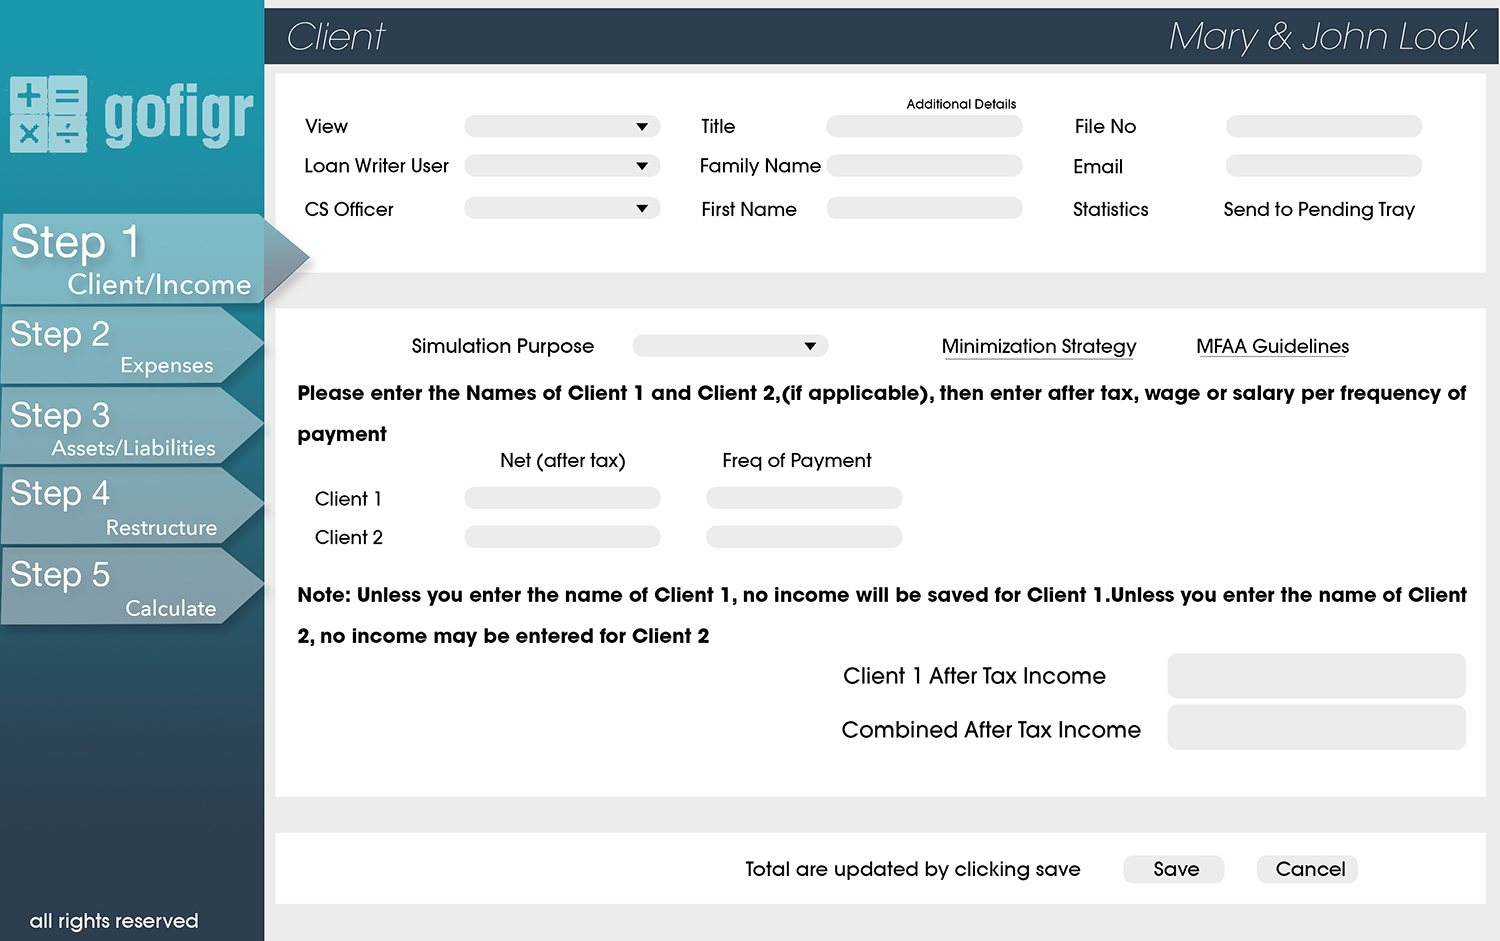Click Client 2 Net (after tax) field
This screenshot has height=941, width=1500.
tap(562, 537)
